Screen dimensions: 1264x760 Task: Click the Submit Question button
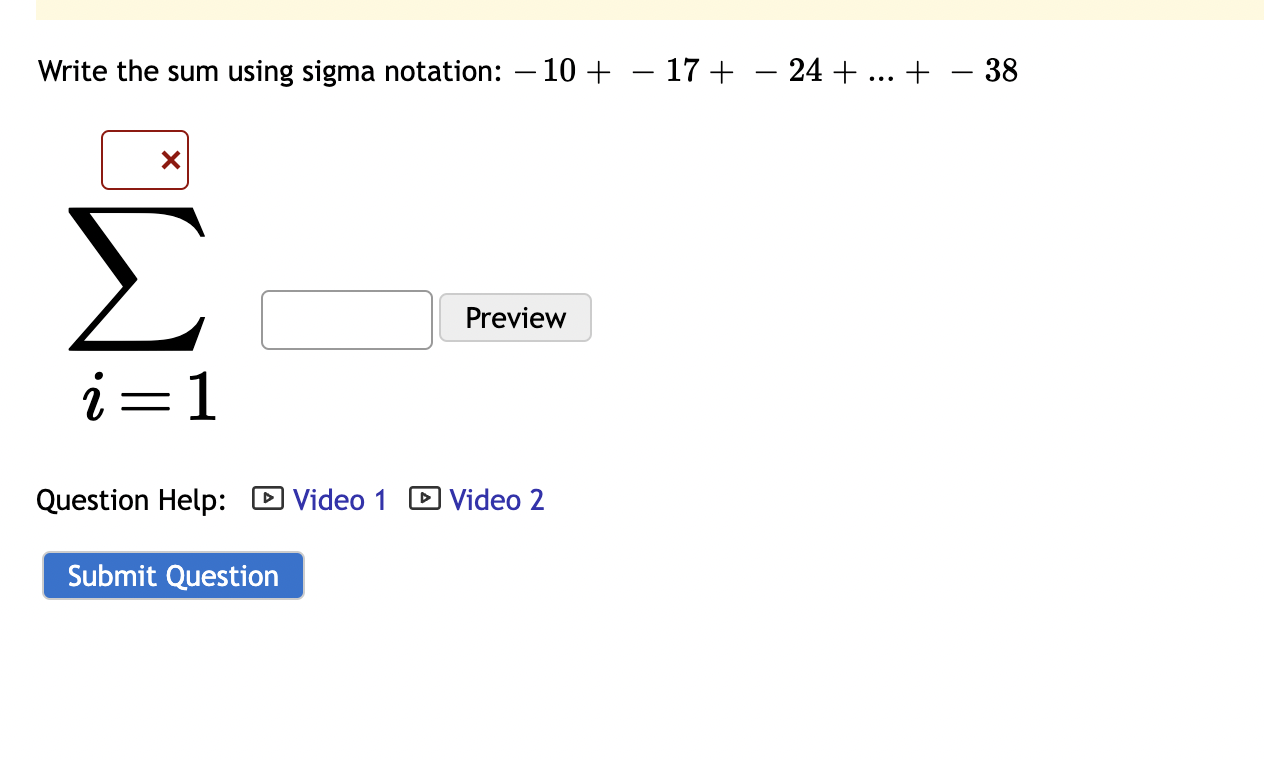coord(172,575)
